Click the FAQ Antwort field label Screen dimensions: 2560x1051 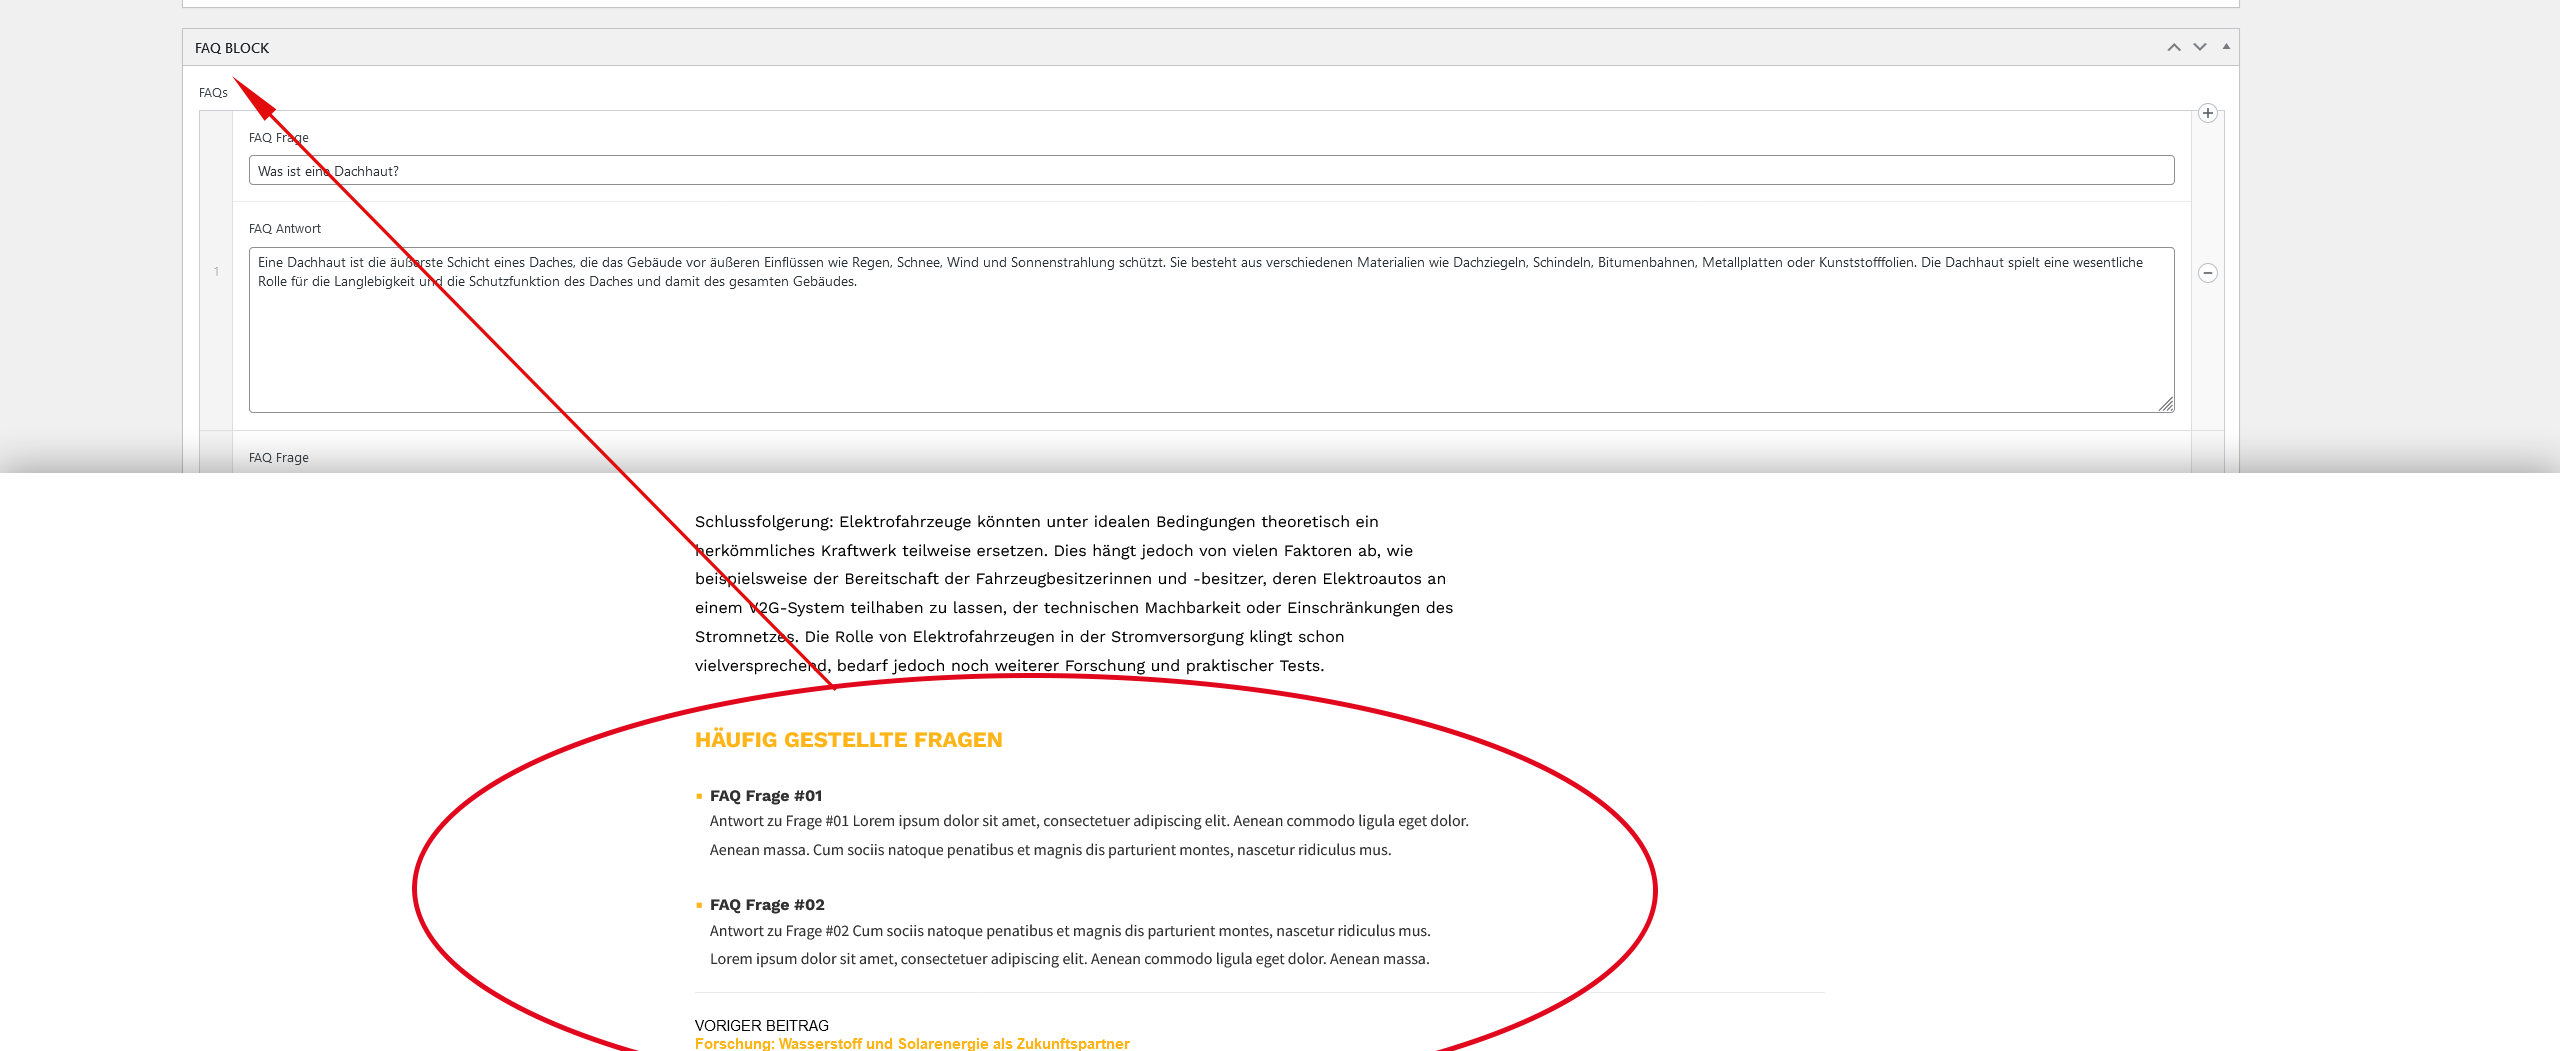point(285,229)
